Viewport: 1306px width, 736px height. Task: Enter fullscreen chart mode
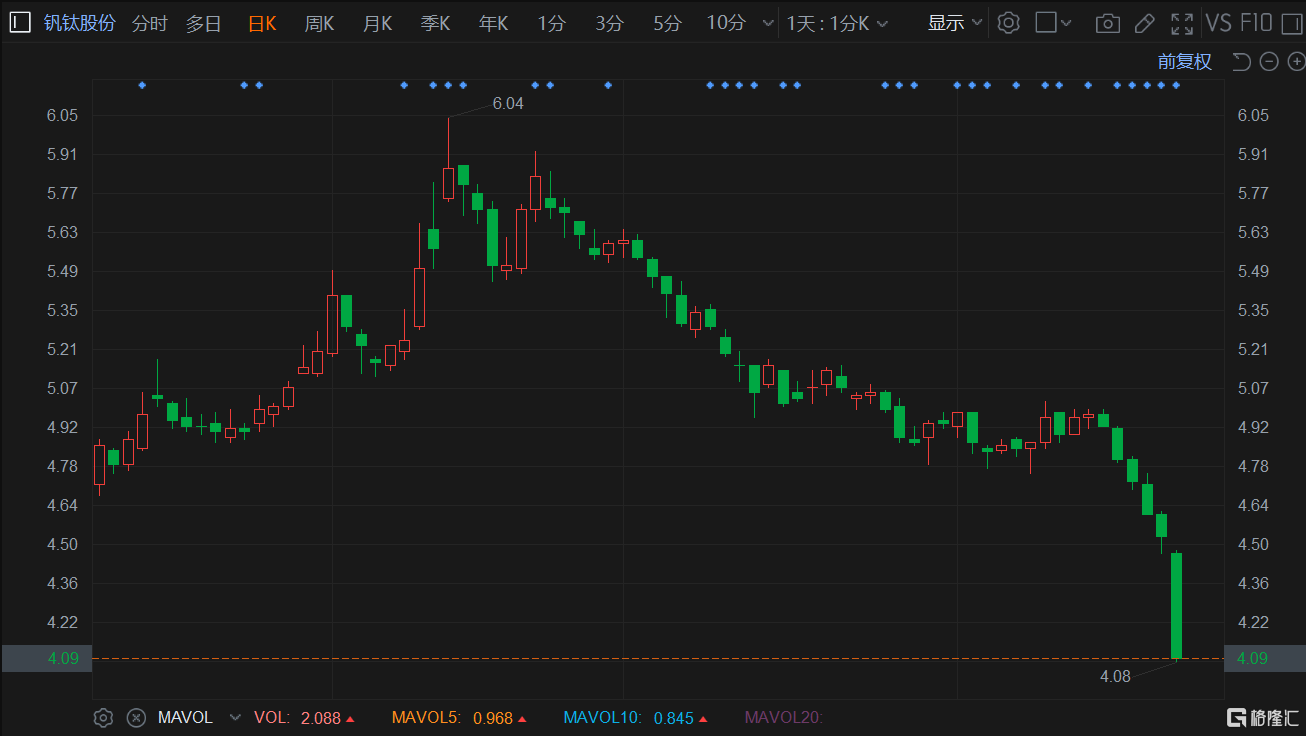pos(1182,23)
